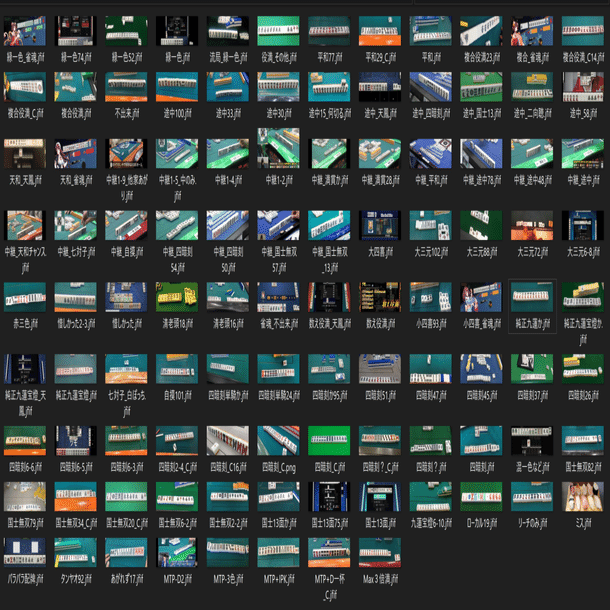The image size is (610, 610).
Task: Select the 複合役満23.jfif thumbnail
Action: point(481,31)
